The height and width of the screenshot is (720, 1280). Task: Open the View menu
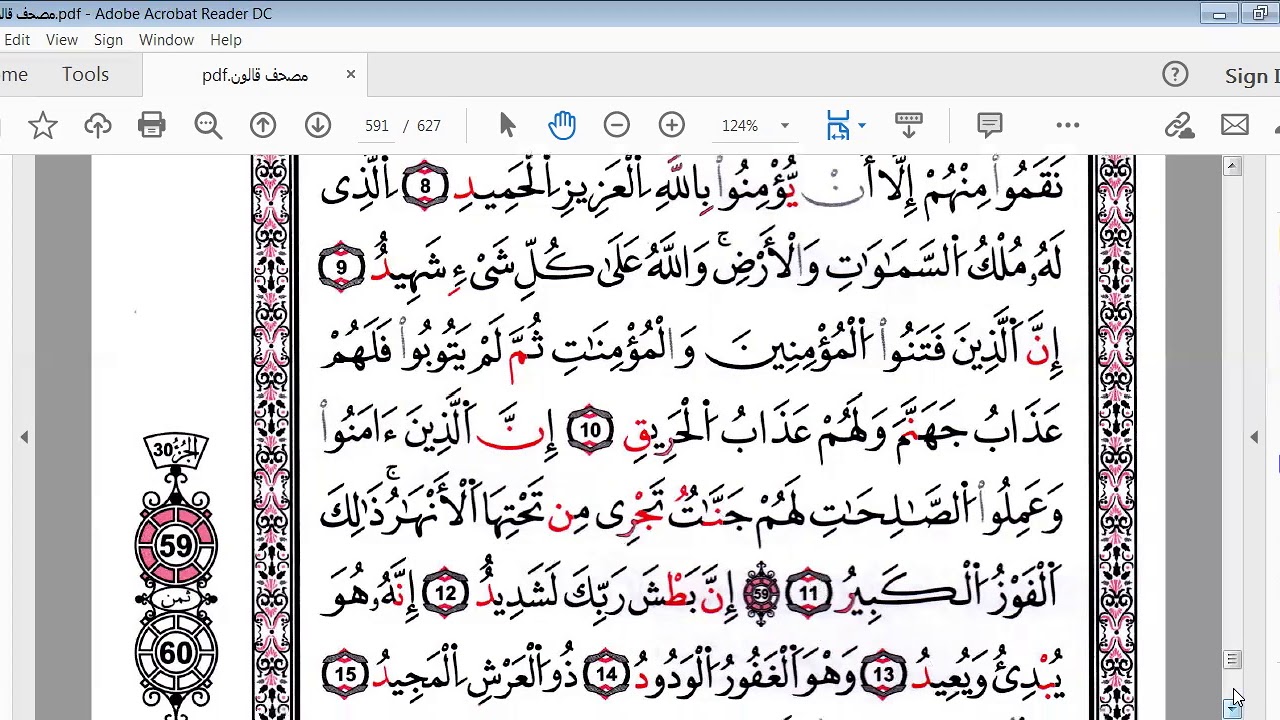[61, 40]
